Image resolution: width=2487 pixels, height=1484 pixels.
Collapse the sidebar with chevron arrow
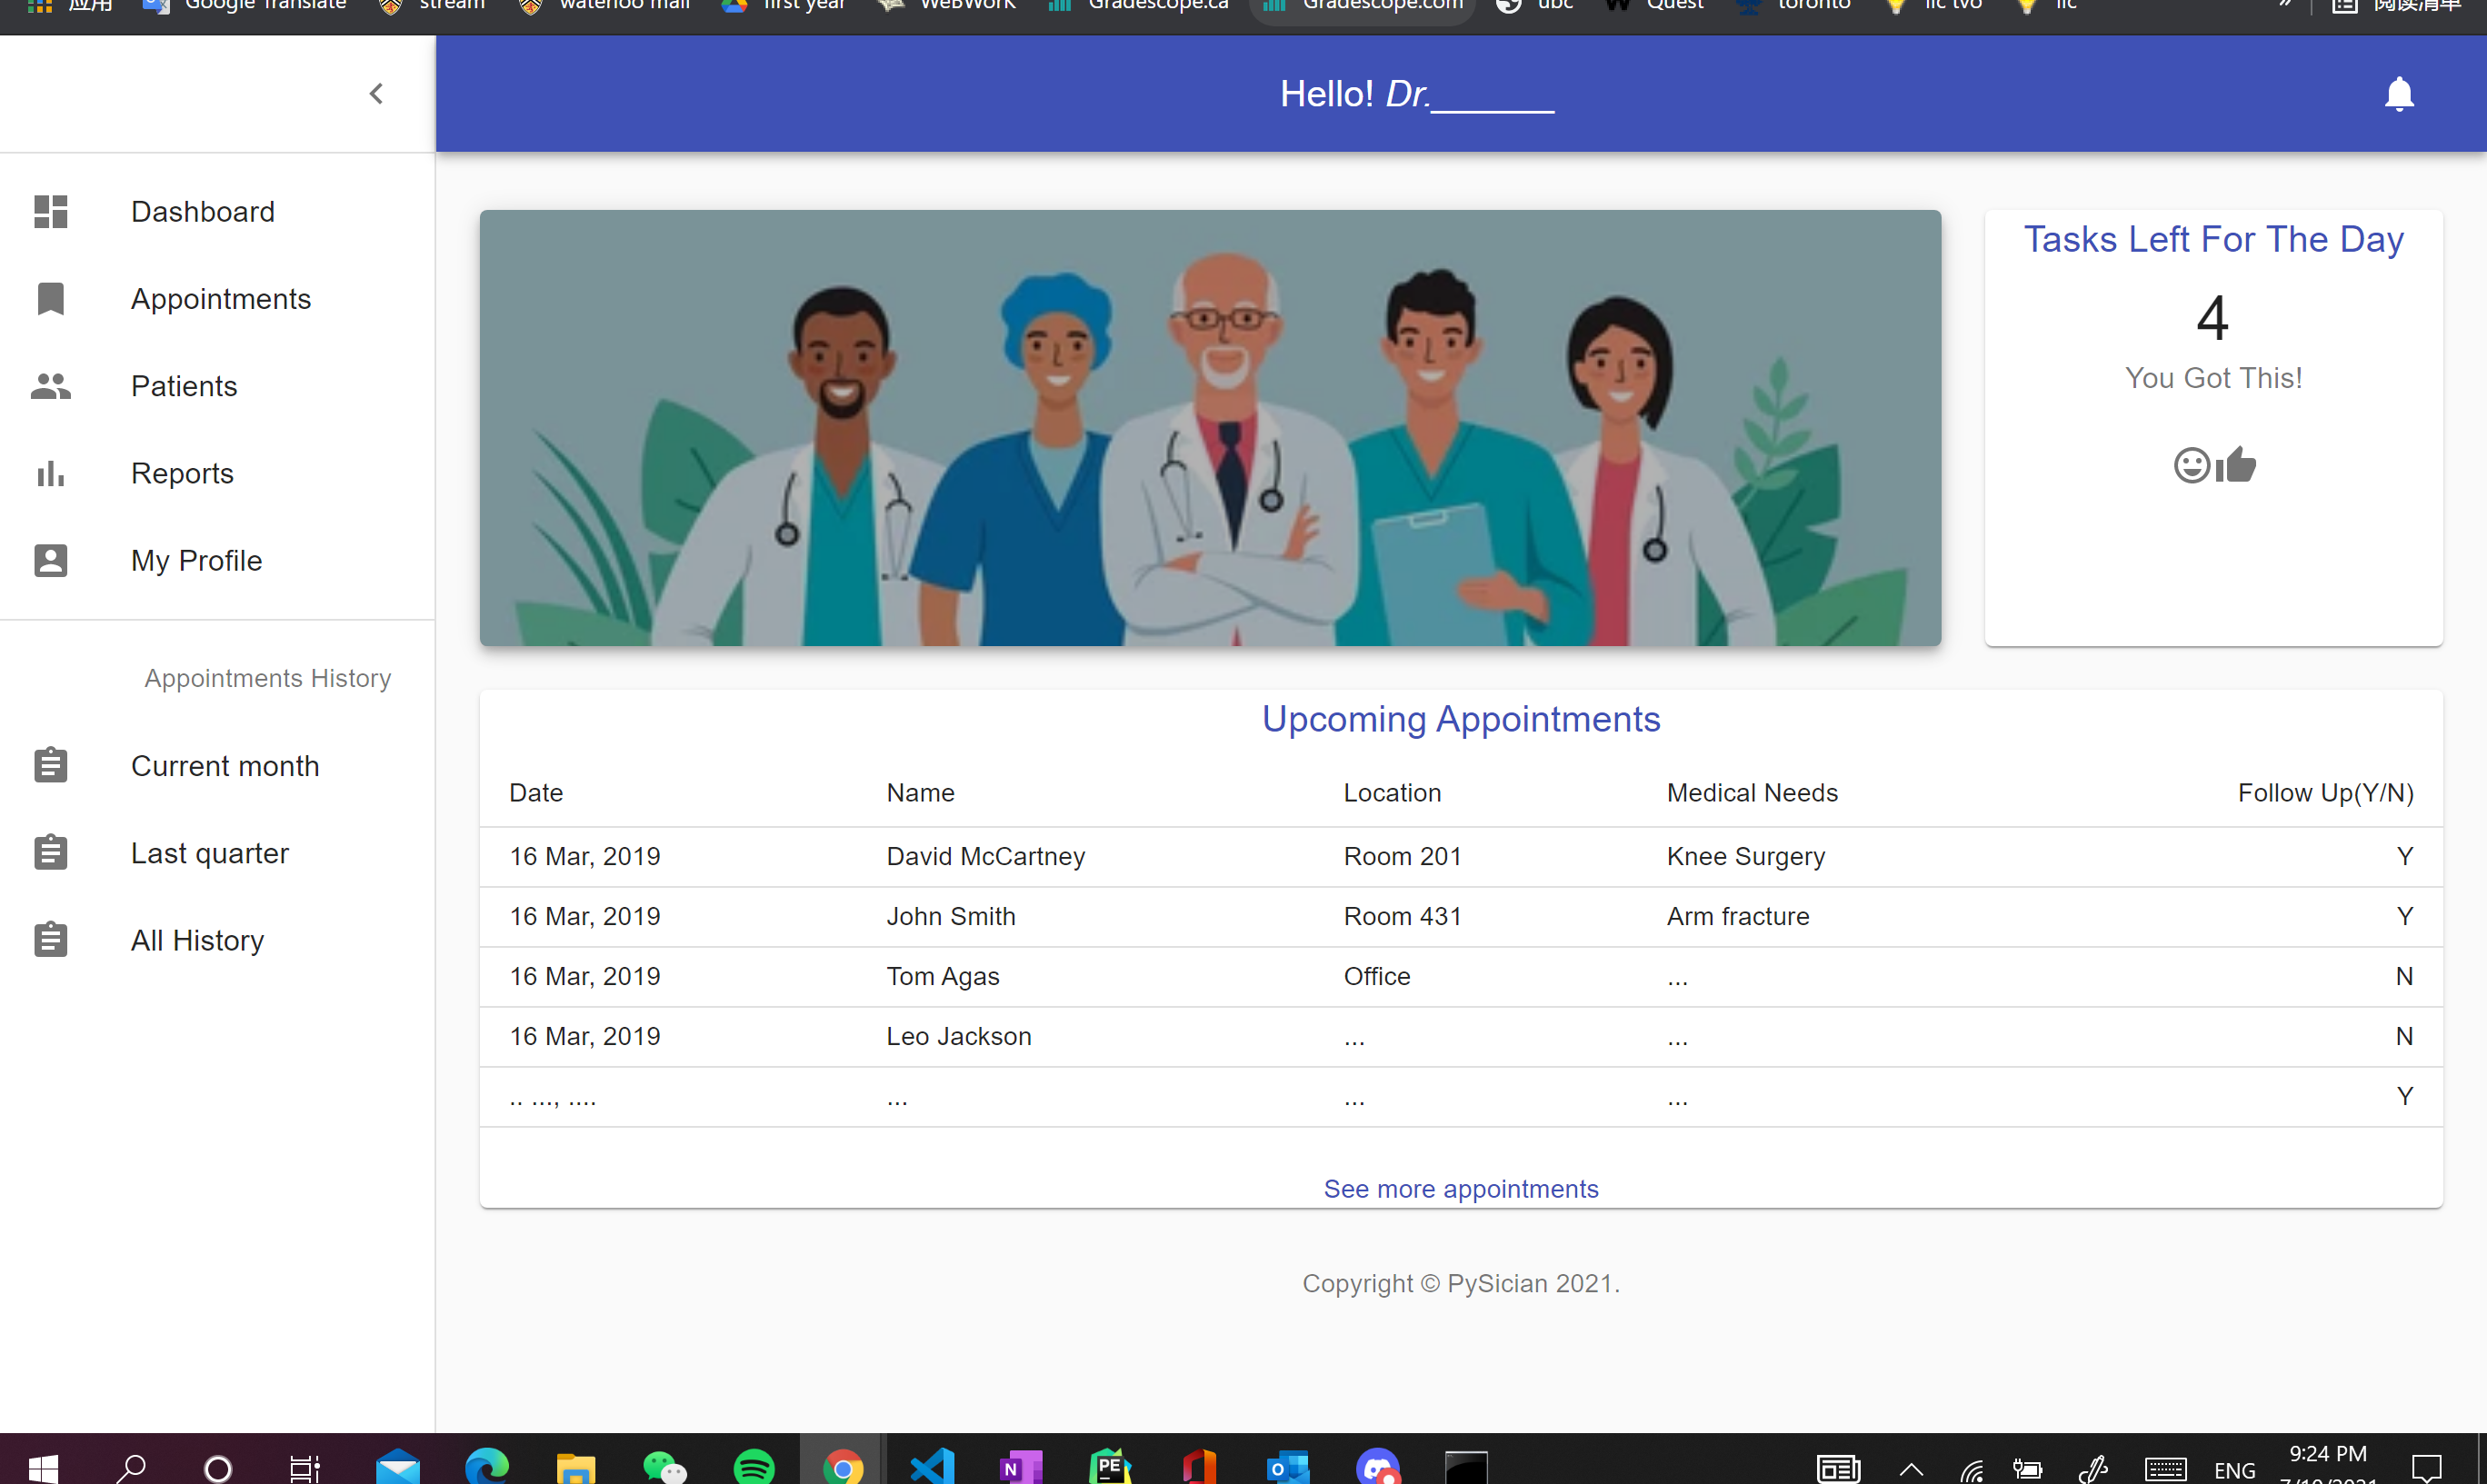[376, 94]
